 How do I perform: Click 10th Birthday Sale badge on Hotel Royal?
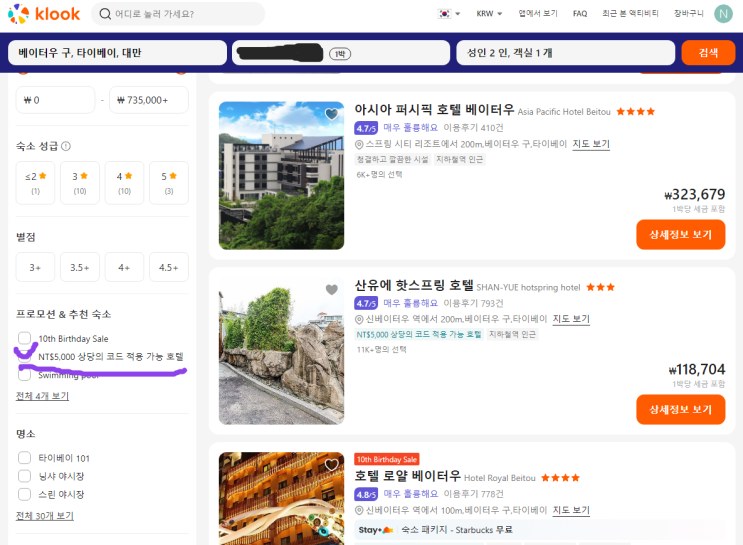point(387,459)
